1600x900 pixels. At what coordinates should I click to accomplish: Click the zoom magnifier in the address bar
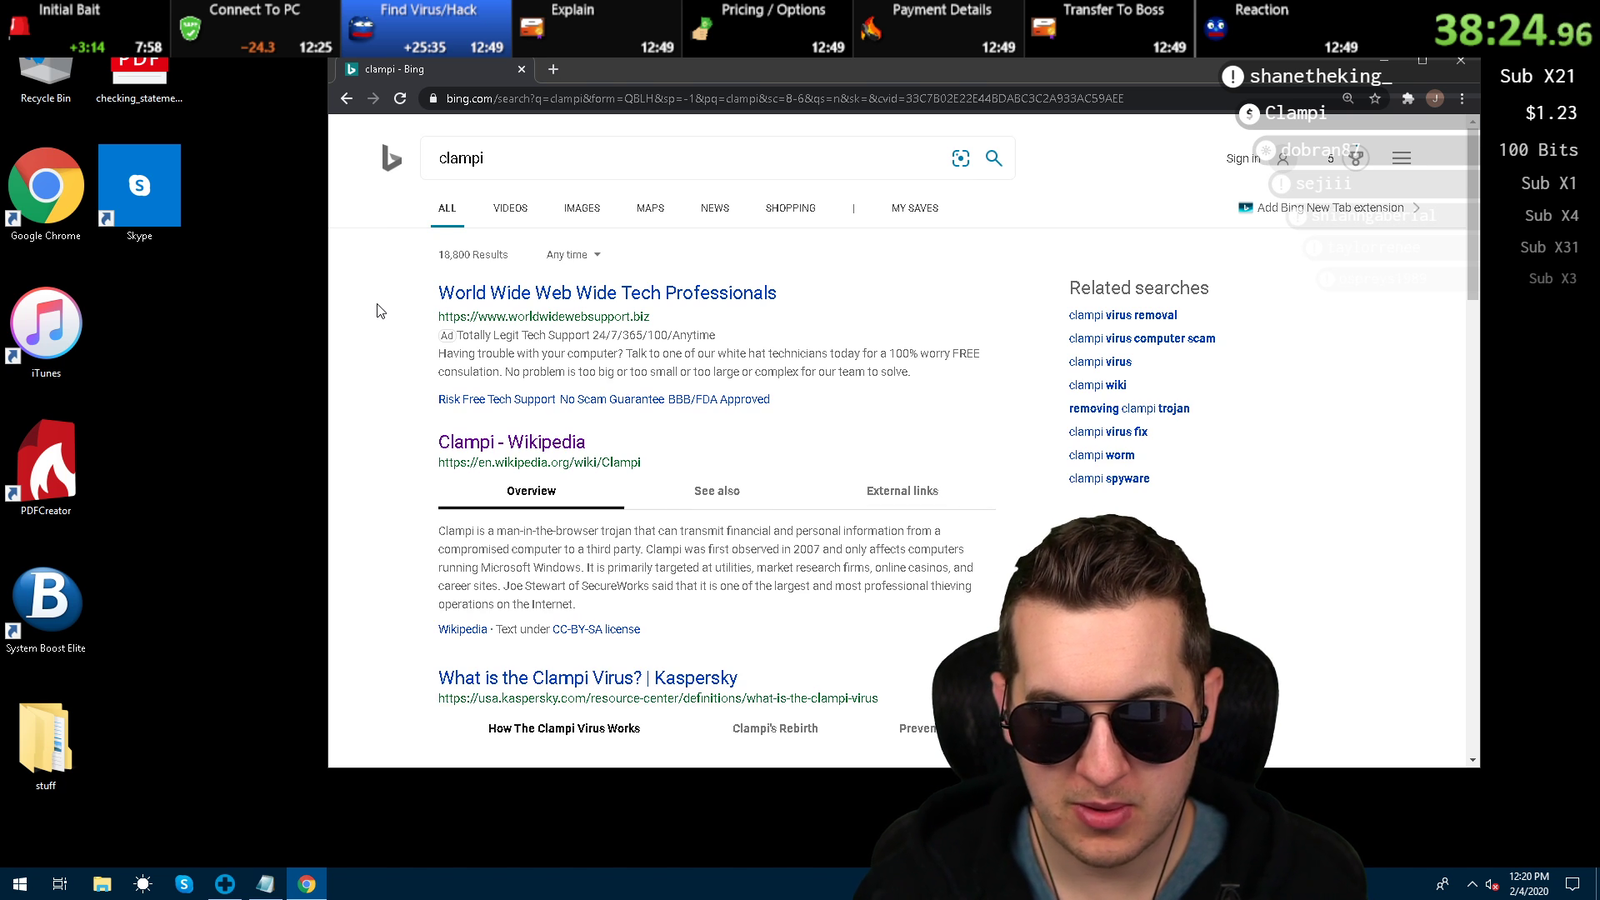(x=1348, y=98)
